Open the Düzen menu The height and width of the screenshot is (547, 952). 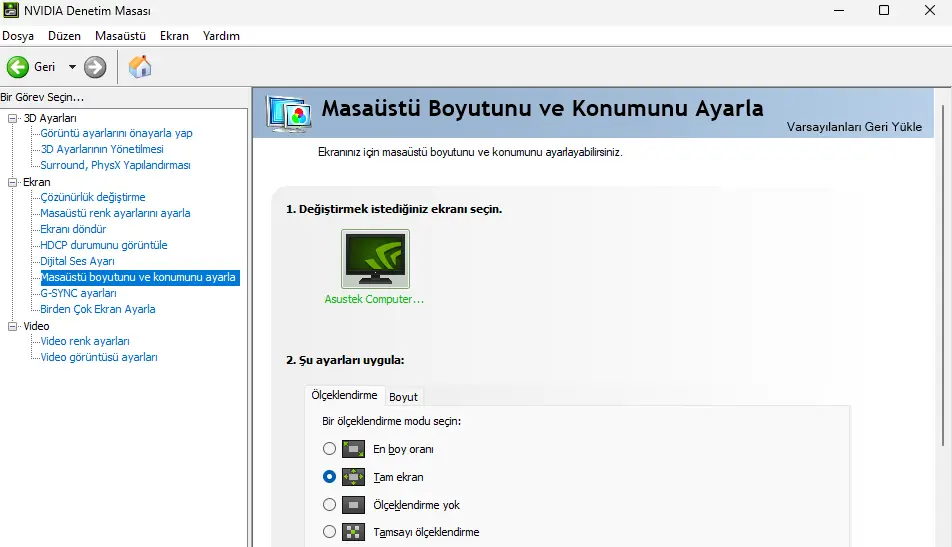64,36
